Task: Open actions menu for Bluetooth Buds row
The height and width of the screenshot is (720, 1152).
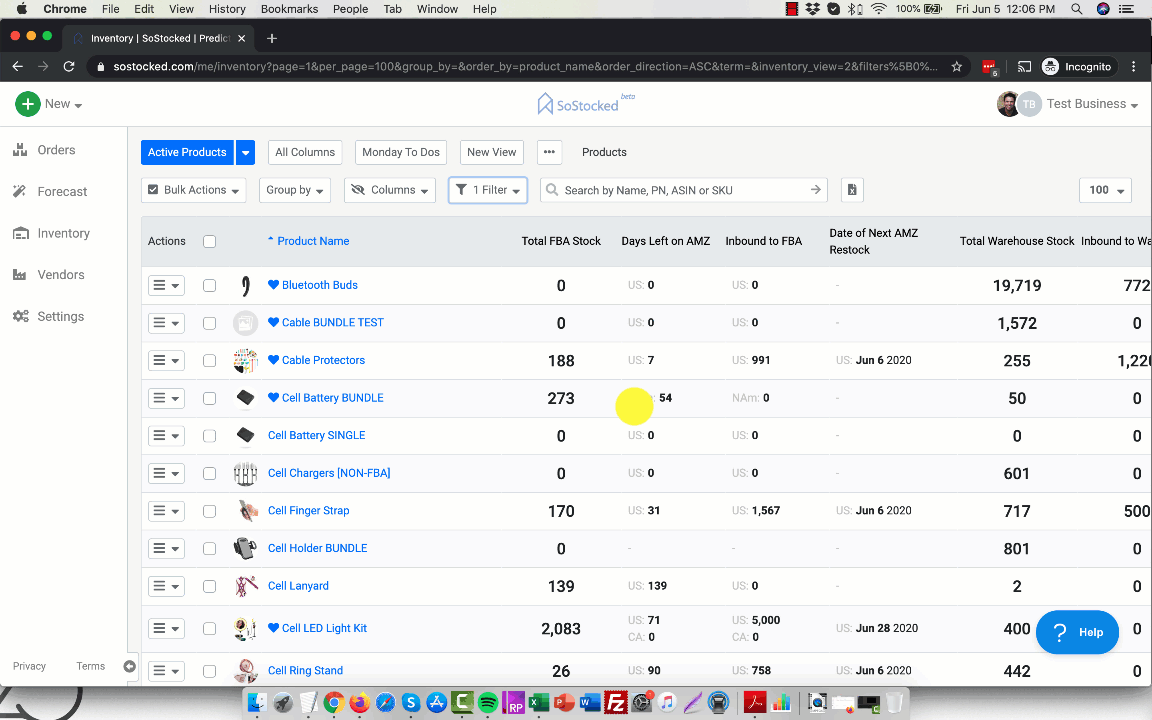Action: coord(166,286)
